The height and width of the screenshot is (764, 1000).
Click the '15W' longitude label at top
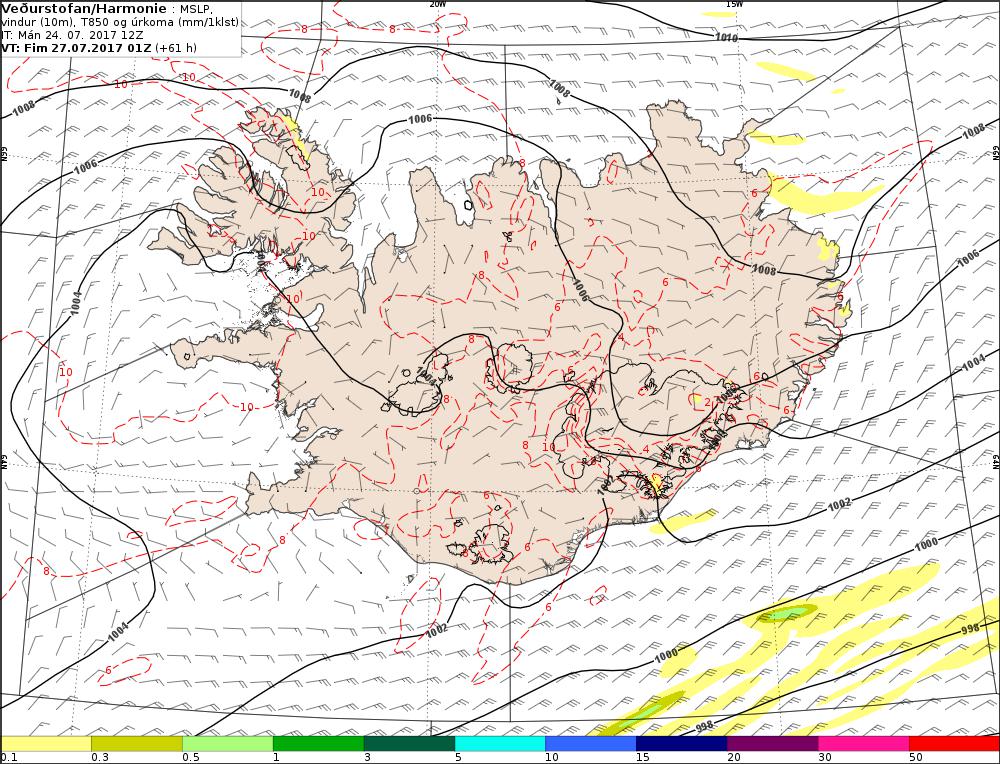pos(734,4)
